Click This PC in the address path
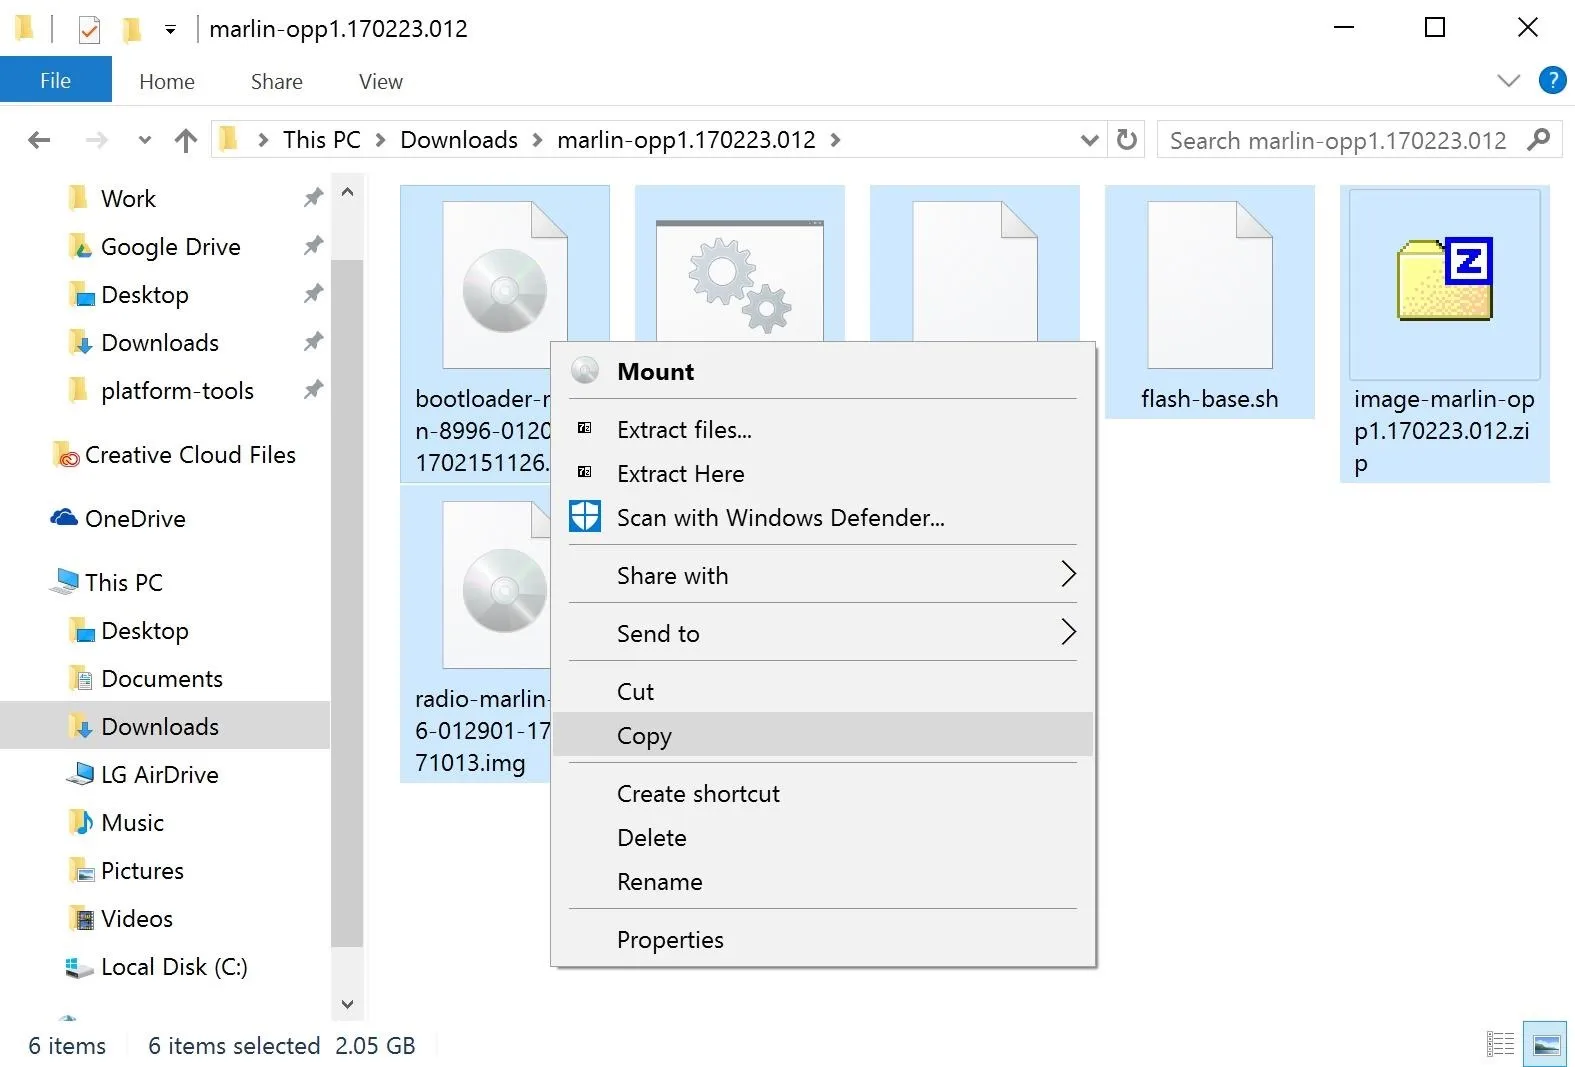Screen dimensions: 1575x1067 (x=321, y=140)
